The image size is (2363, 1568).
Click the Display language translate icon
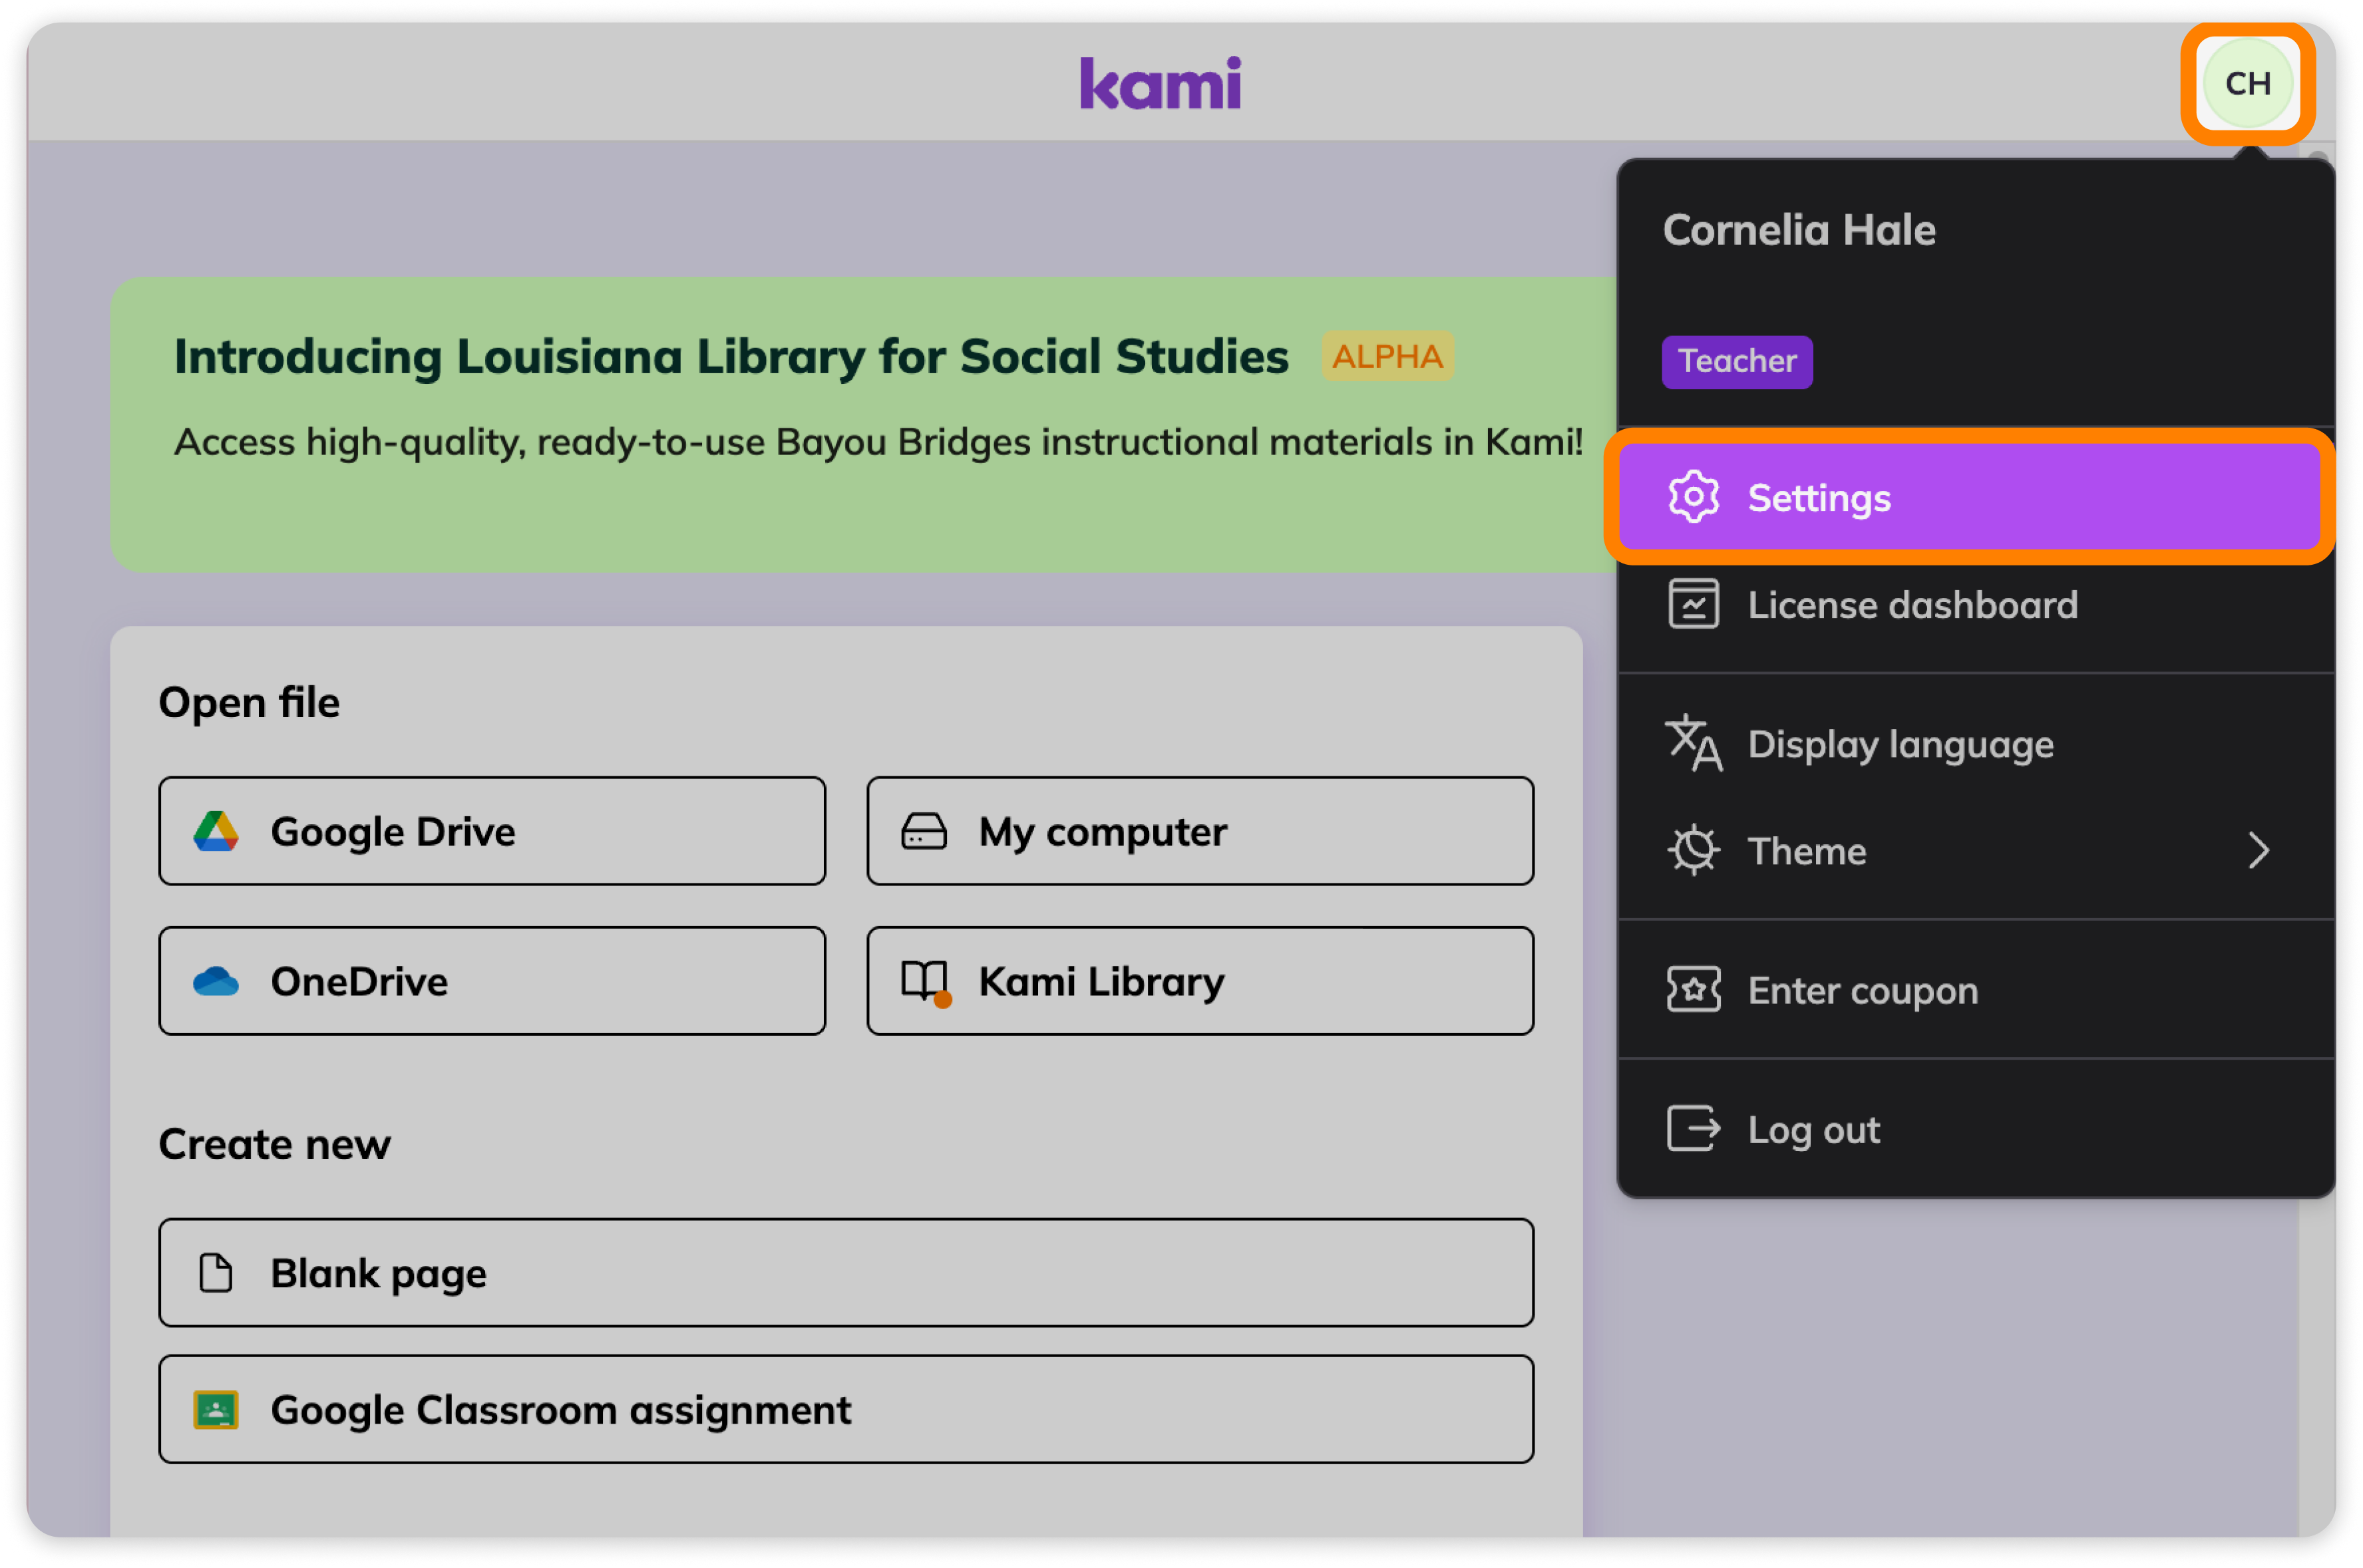(1693, 743)
